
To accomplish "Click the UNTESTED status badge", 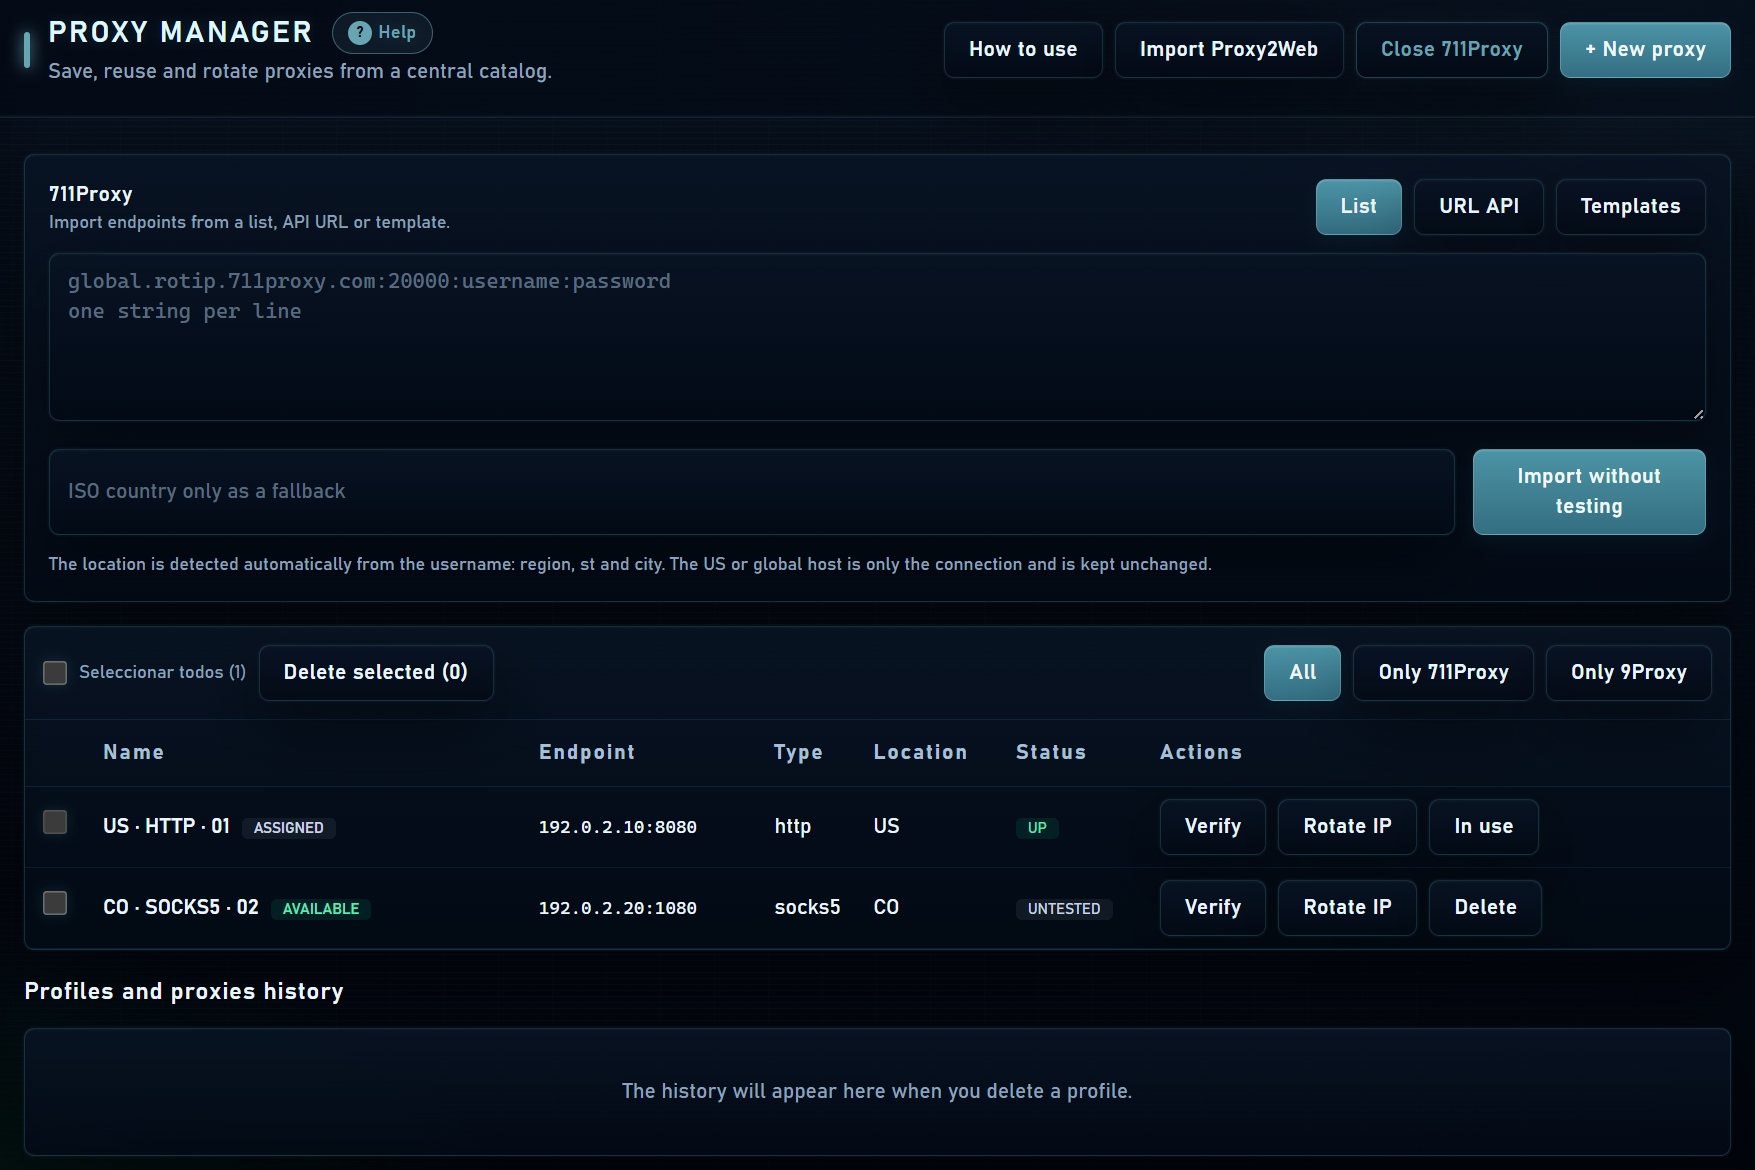I will (x=1064, y=909).
